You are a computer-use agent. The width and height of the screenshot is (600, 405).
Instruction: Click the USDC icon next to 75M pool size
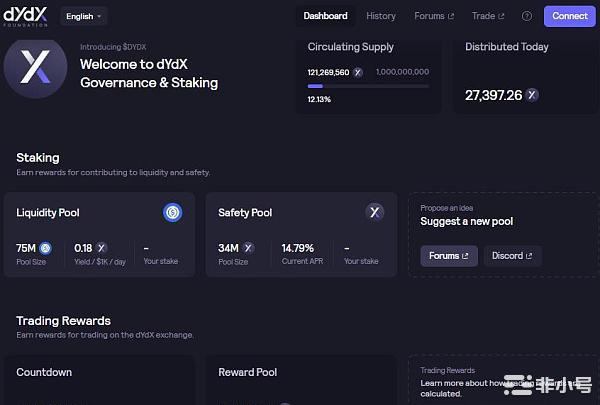[x=45, y=247]
